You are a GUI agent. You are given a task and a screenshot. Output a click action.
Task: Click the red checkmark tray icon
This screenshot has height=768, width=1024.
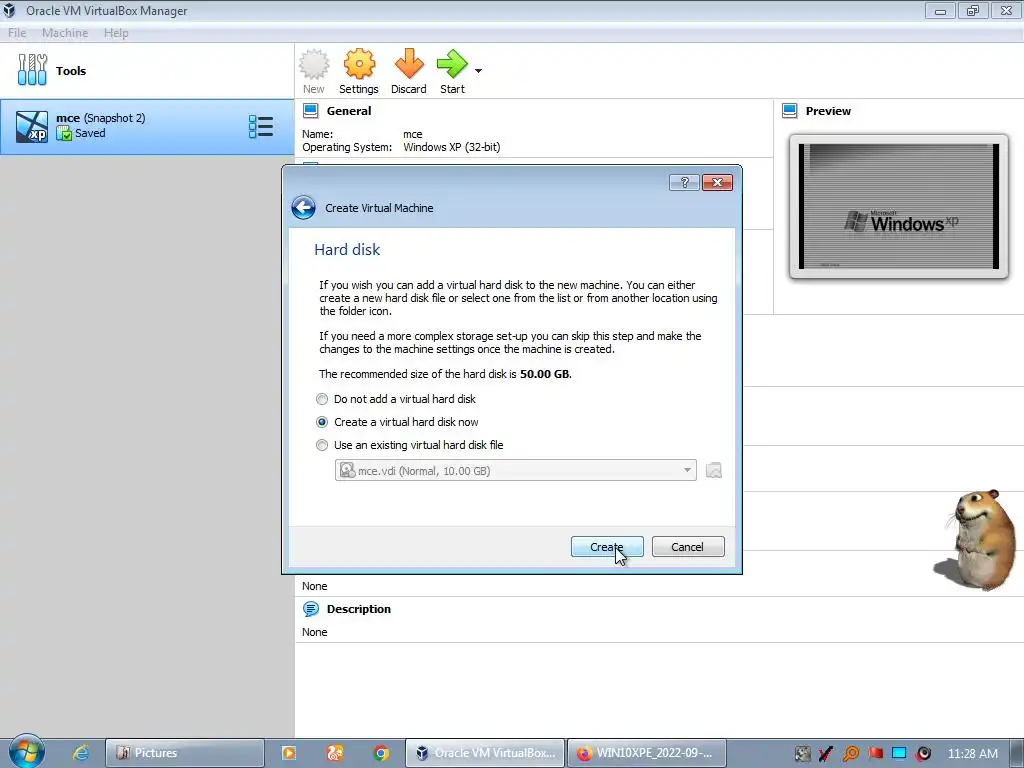tap(826, 754)
